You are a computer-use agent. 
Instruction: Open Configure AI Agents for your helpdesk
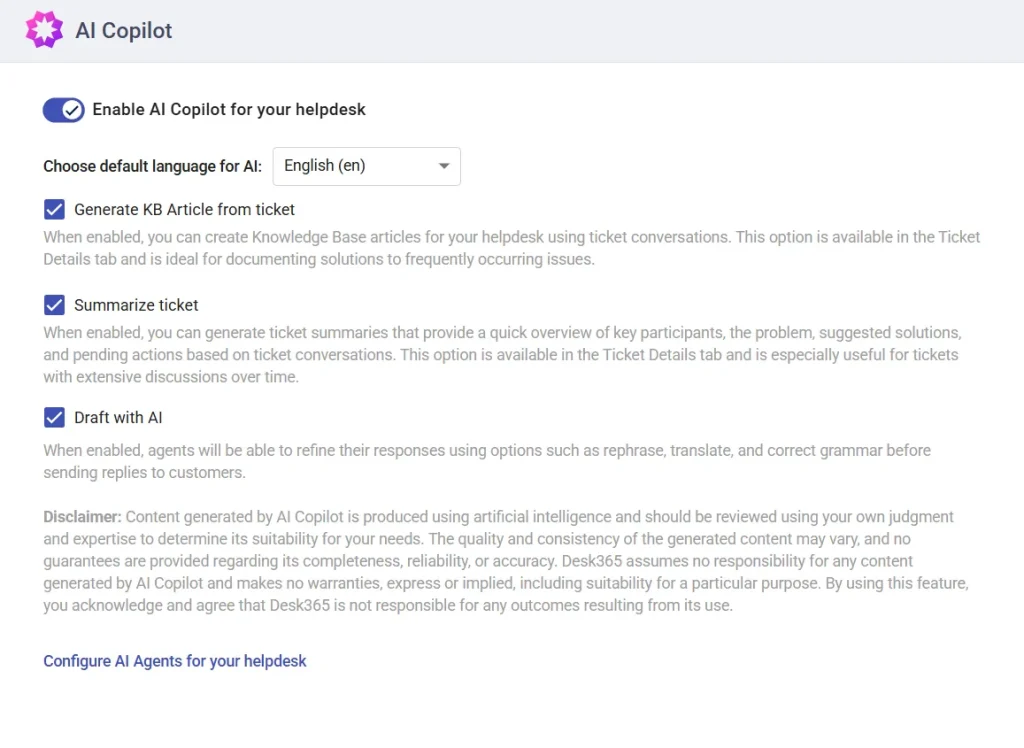tap(174, 661)
